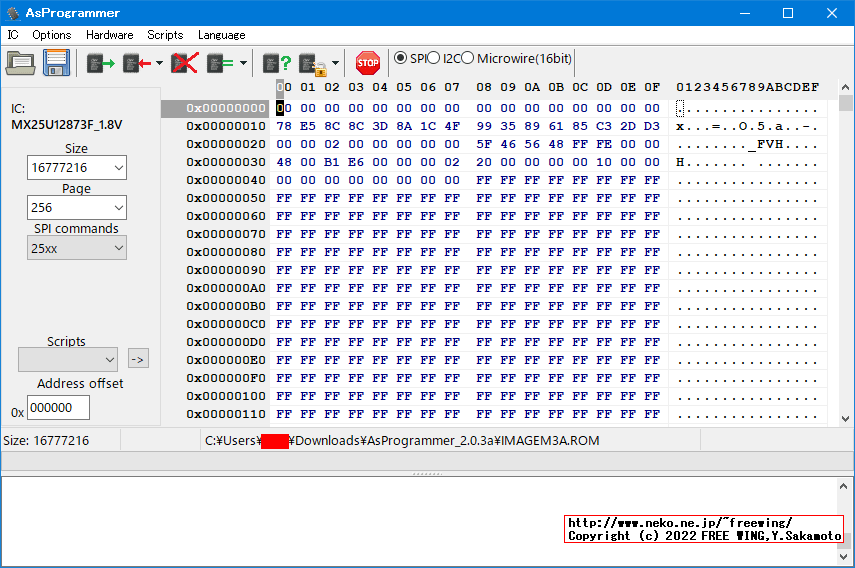Screen dimensions: 855x568
Task: Select the I2C radio button
Action: coord(433,58)
